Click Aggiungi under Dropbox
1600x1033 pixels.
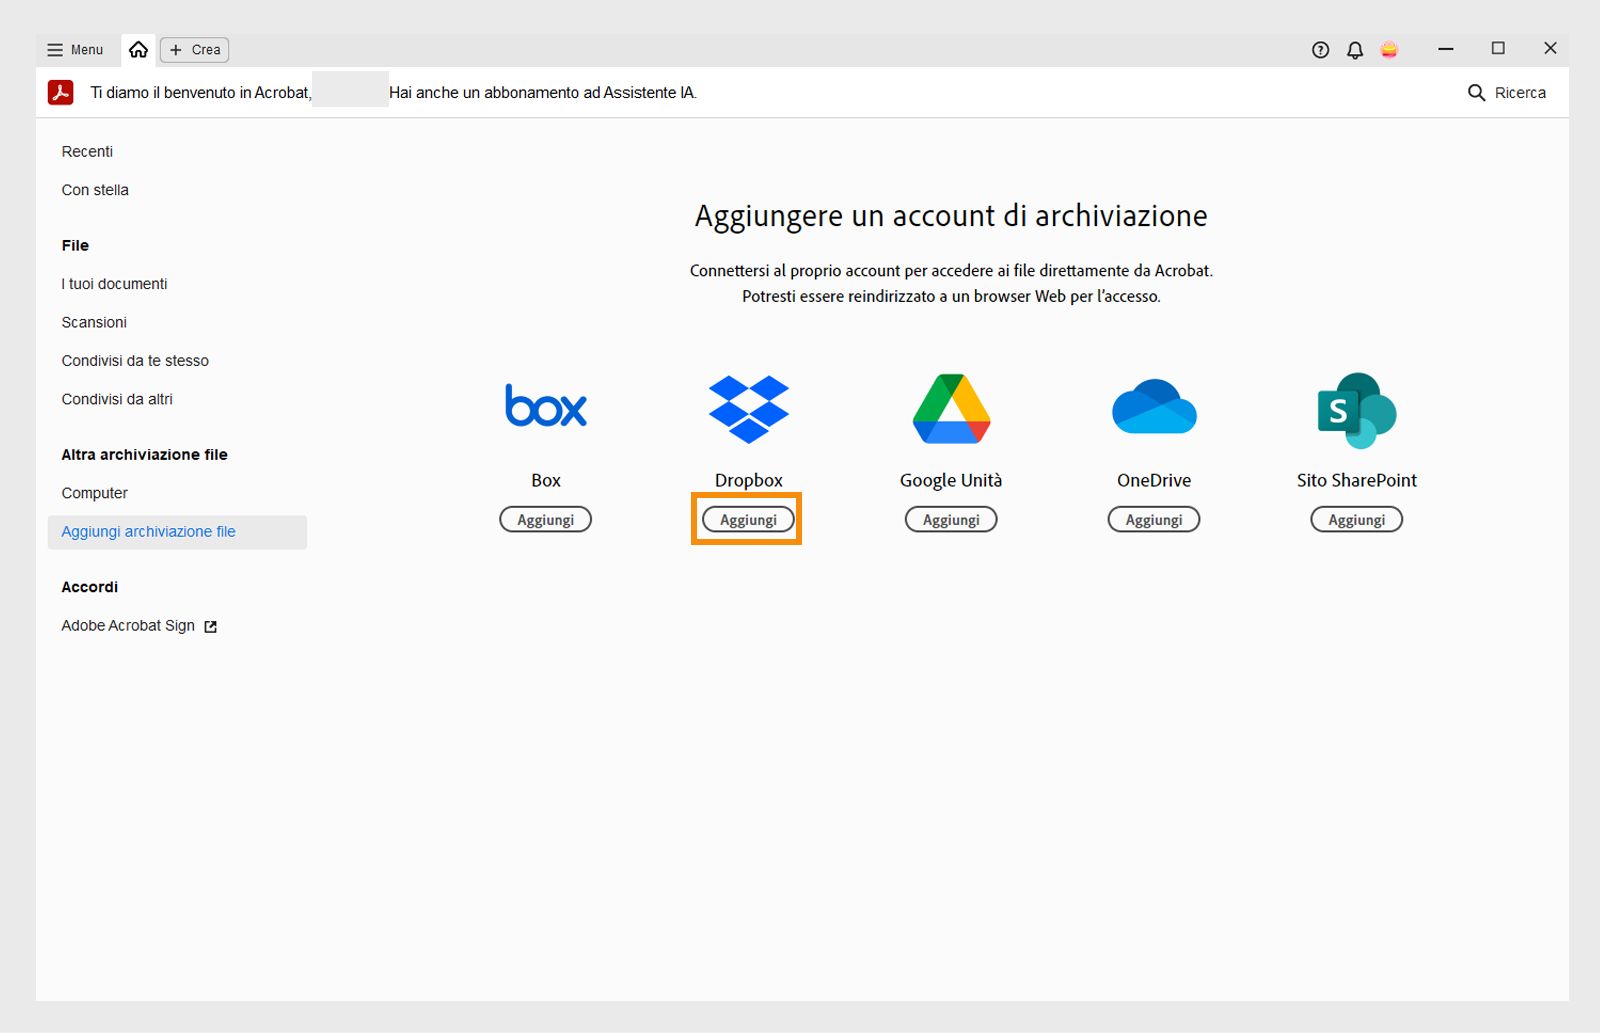tap(747, 519)
